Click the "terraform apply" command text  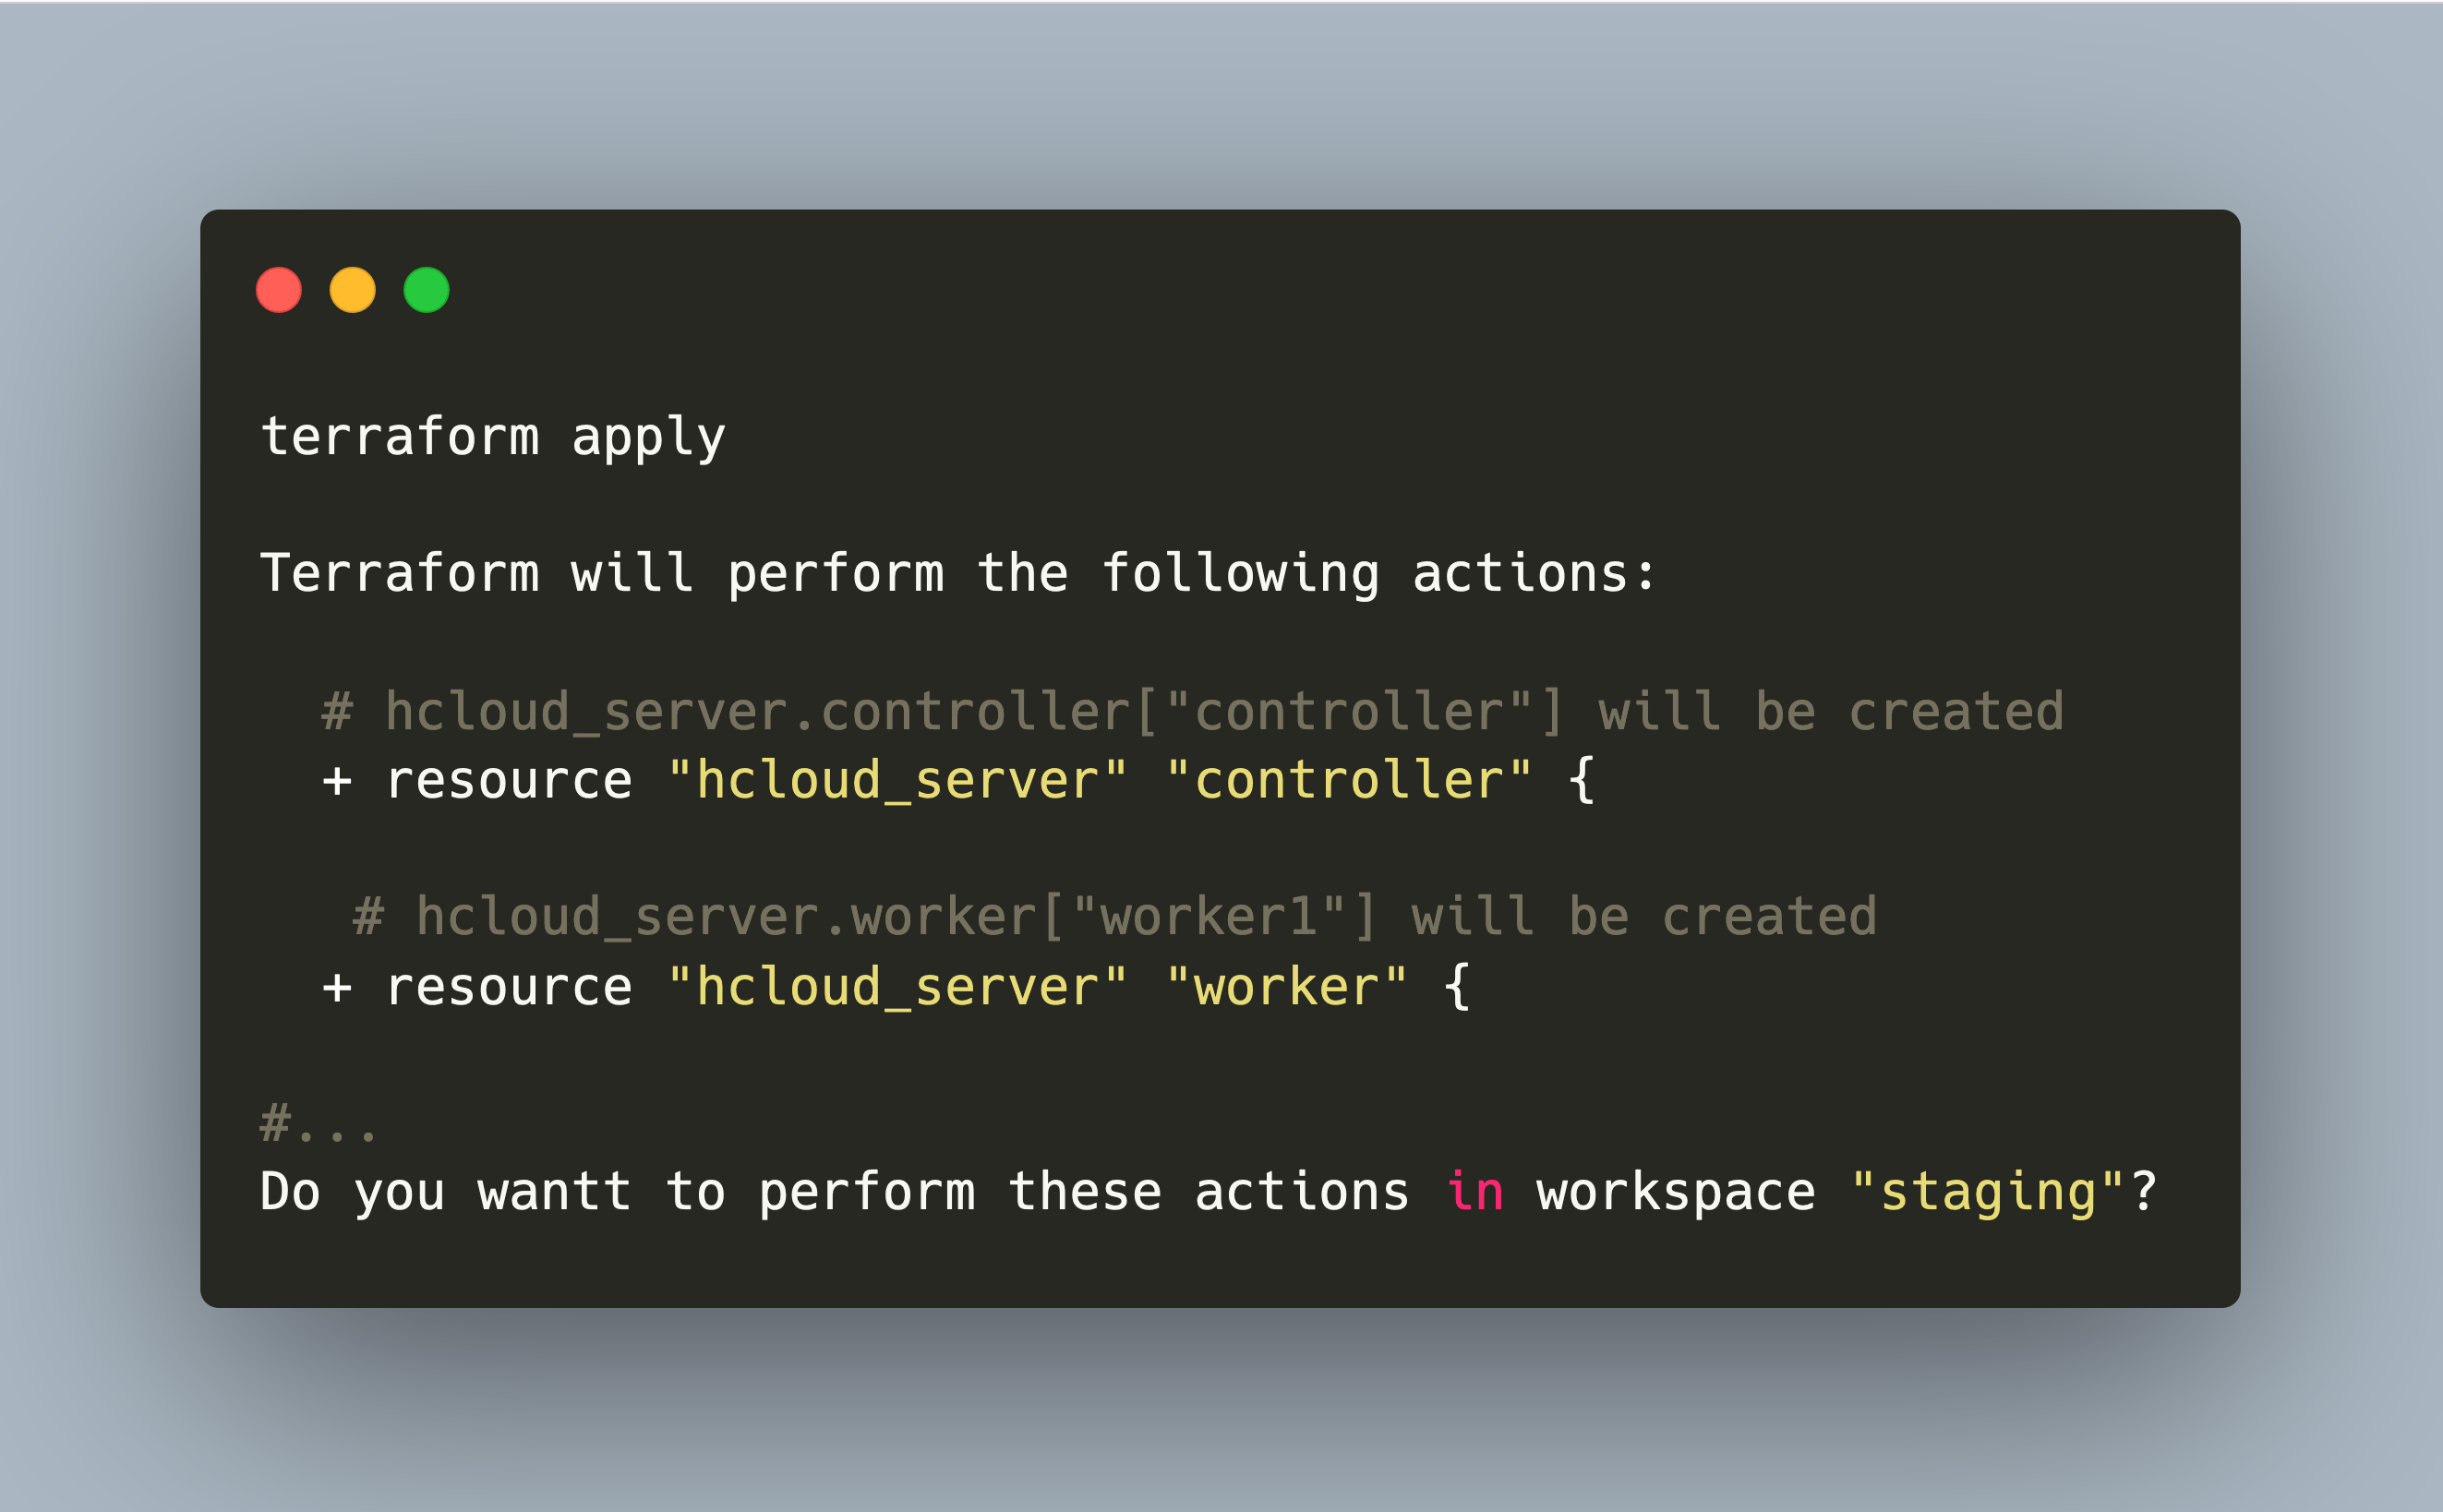click(x=493, y=437)
